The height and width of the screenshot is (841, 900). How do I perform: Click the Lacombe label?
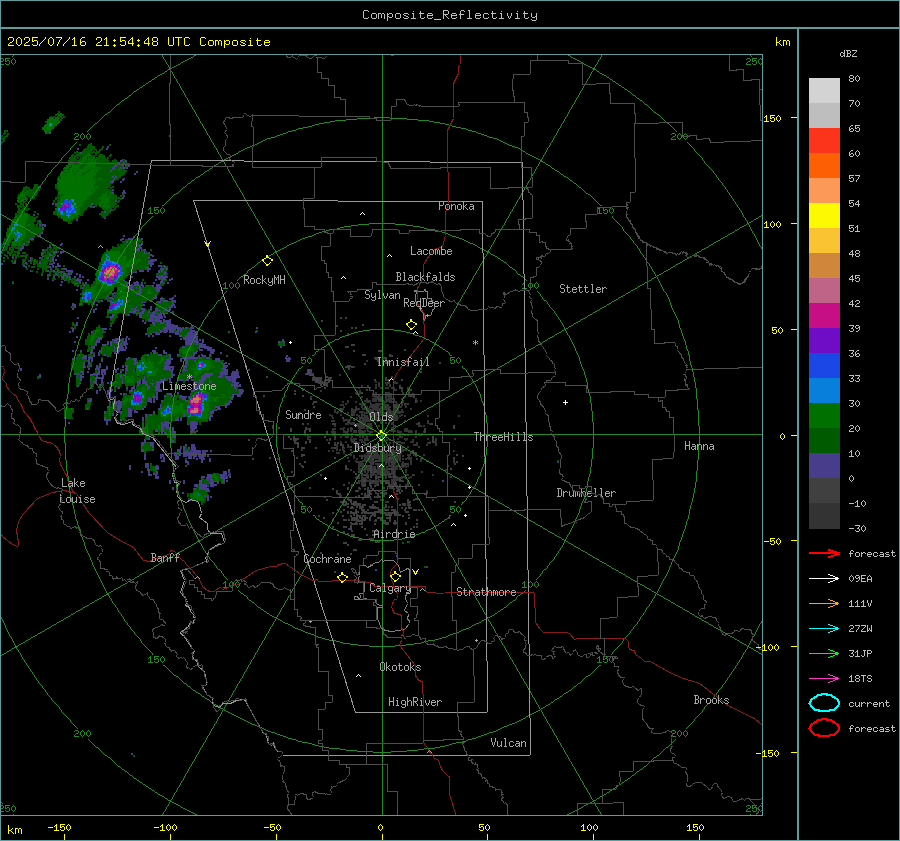coord(431,251)
